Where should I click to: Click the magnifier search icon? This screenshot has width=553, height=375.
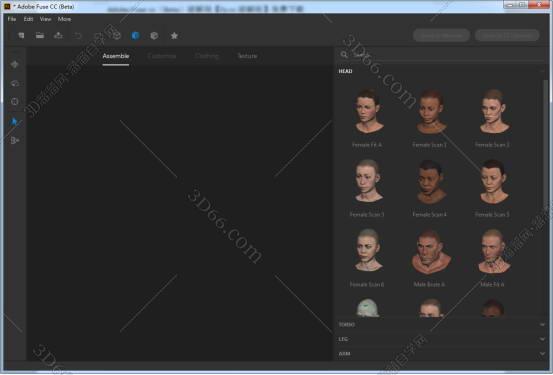[344, 55]
